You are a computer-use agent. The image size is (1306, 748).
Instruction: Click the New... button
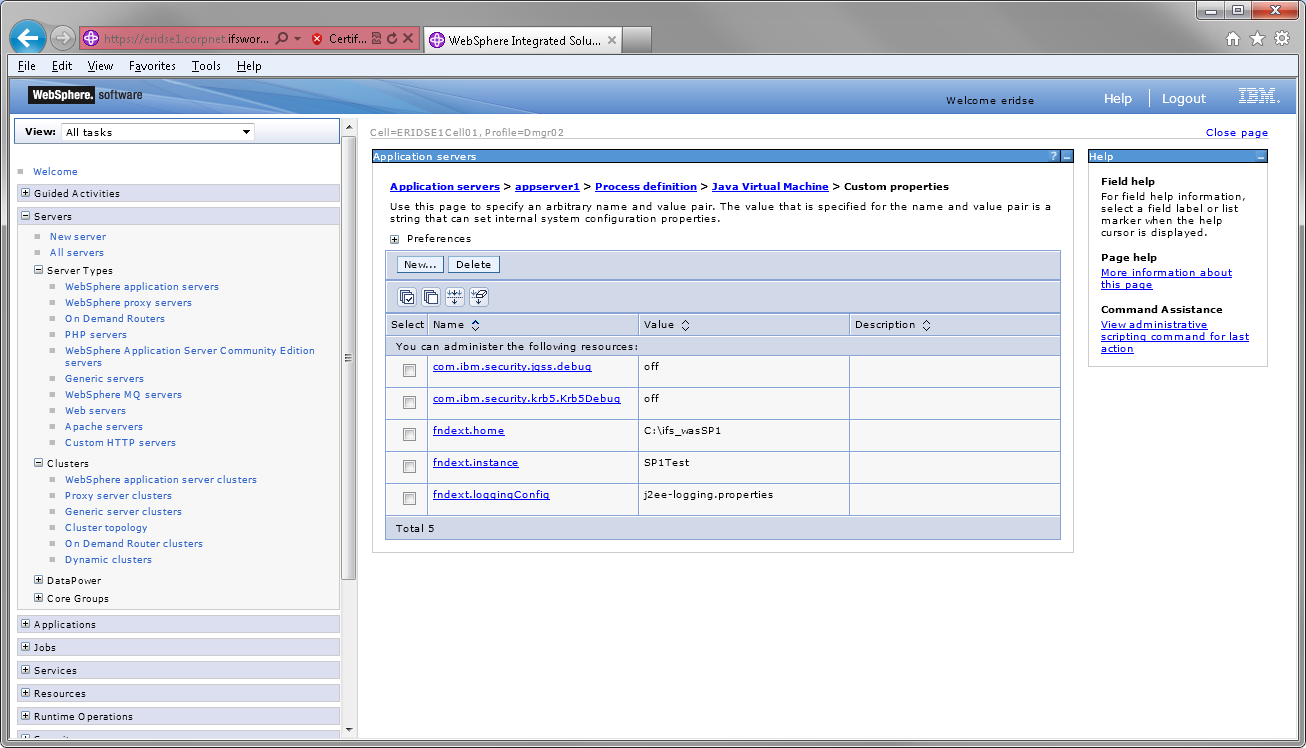(x=421, y=265)
